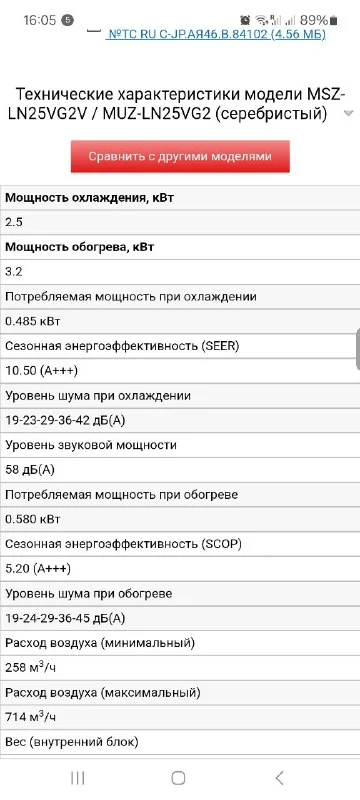This screenshot has height=800, width=360.
Task: Expand the model selection dropdown arrow
Action: tap(349, 114)
